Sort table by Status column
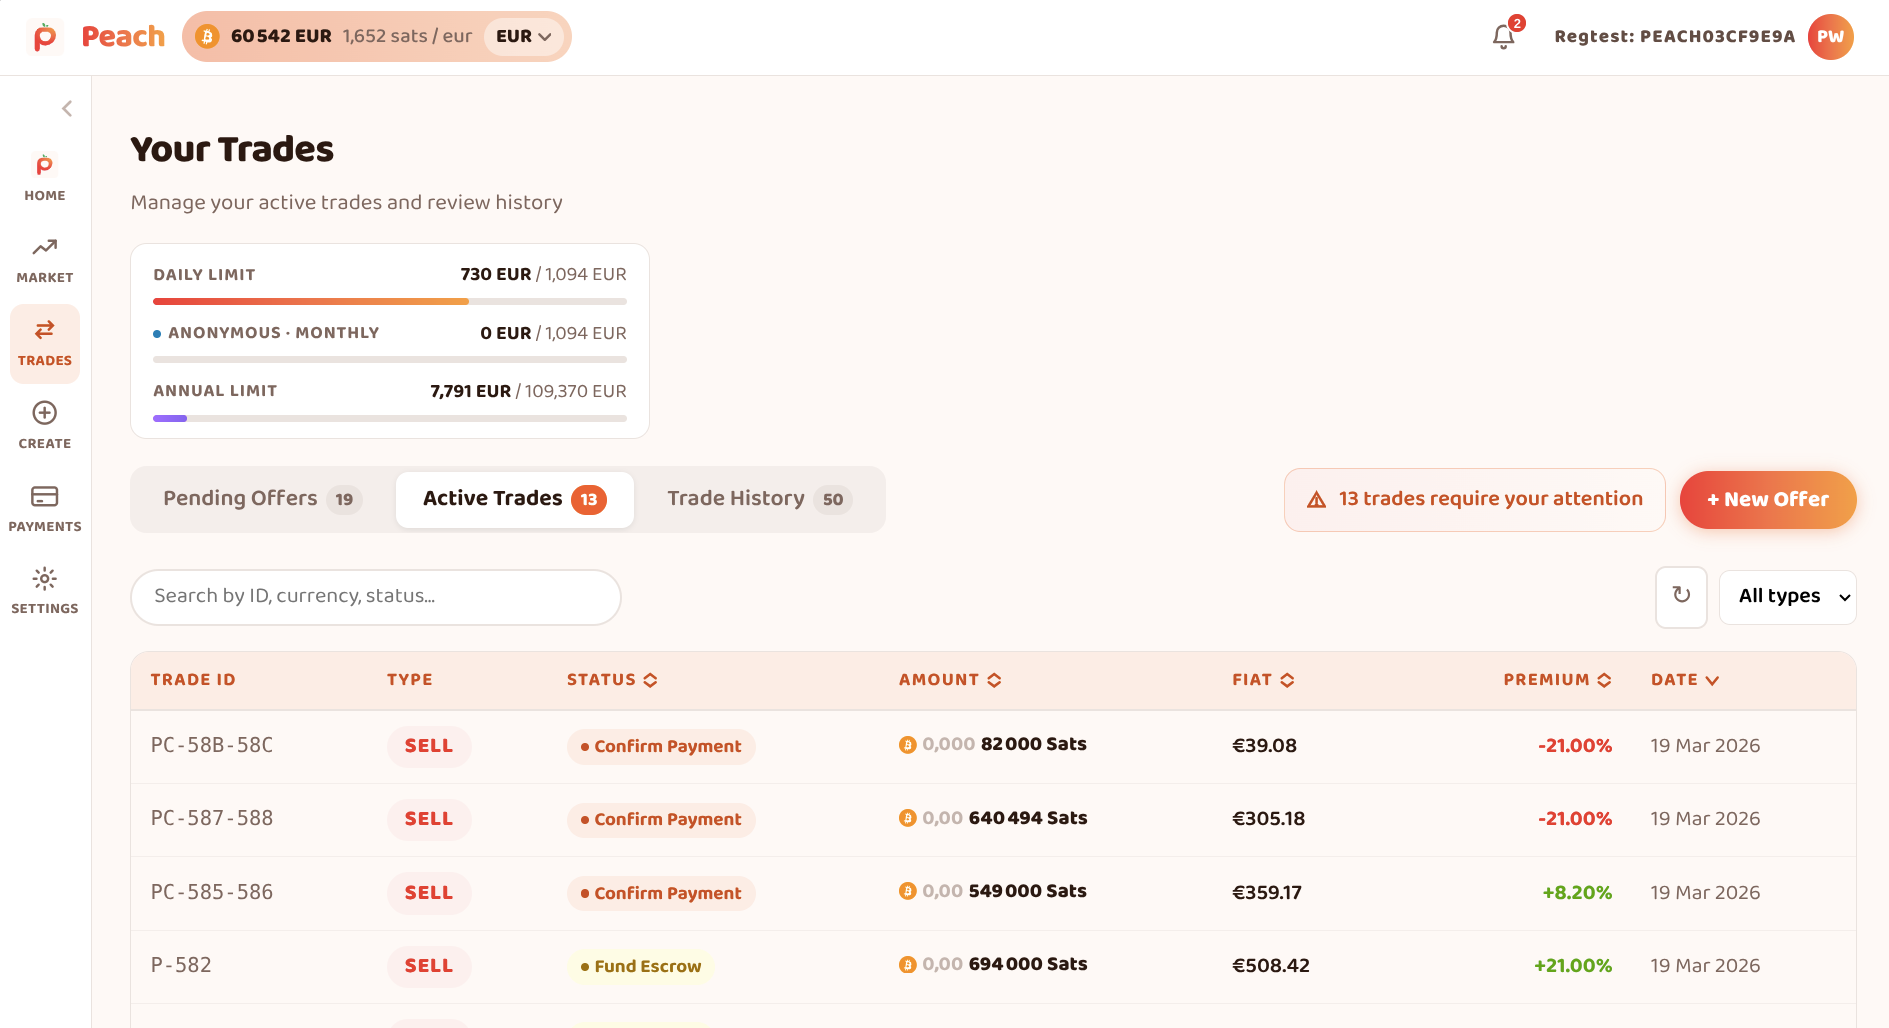The width and height of the screenshot is (1889, 1028). click(612, 680)
